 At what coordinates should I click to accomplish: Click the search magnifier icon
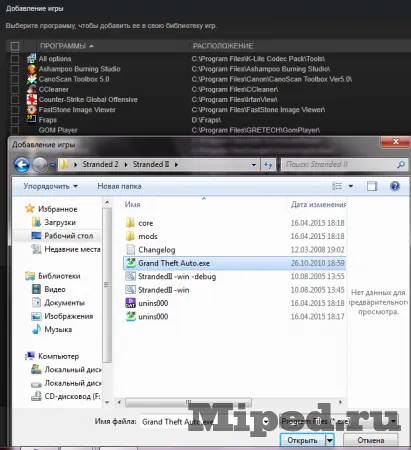click(x=401, y=164)
